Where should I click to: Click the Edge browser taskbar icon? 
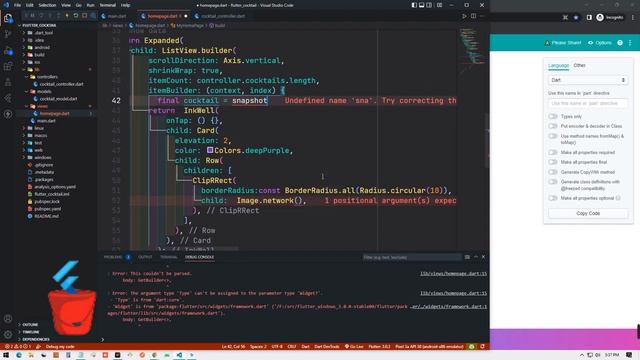click(19, 355)
